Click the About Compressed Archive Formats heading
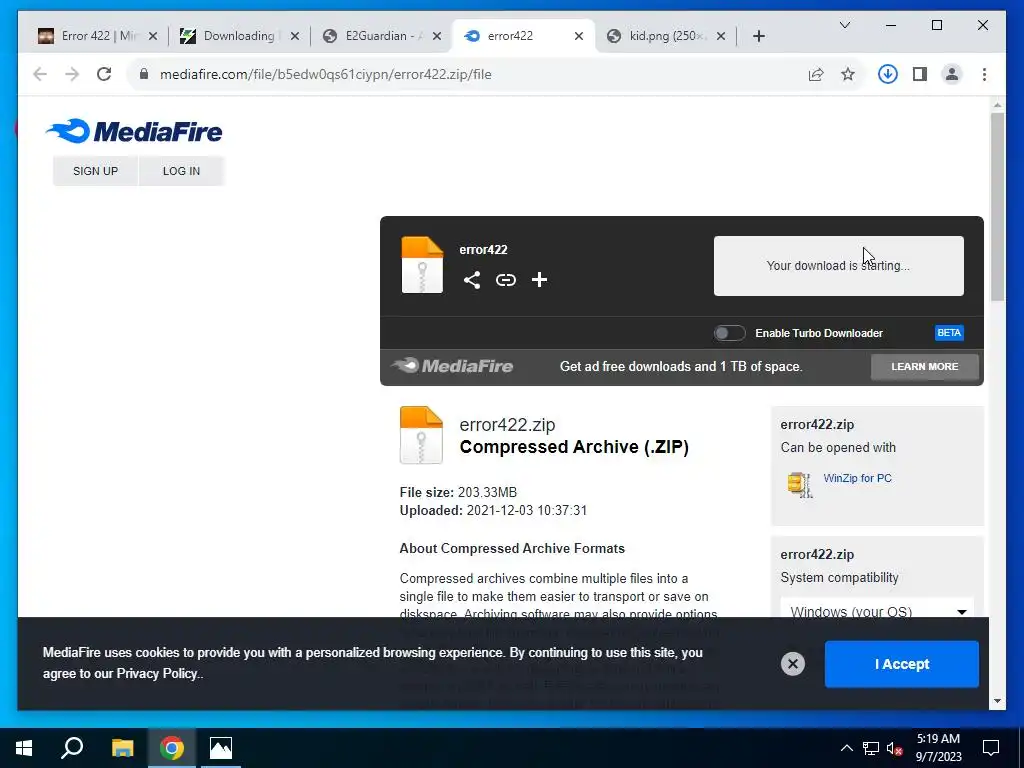 coord(512,549)
